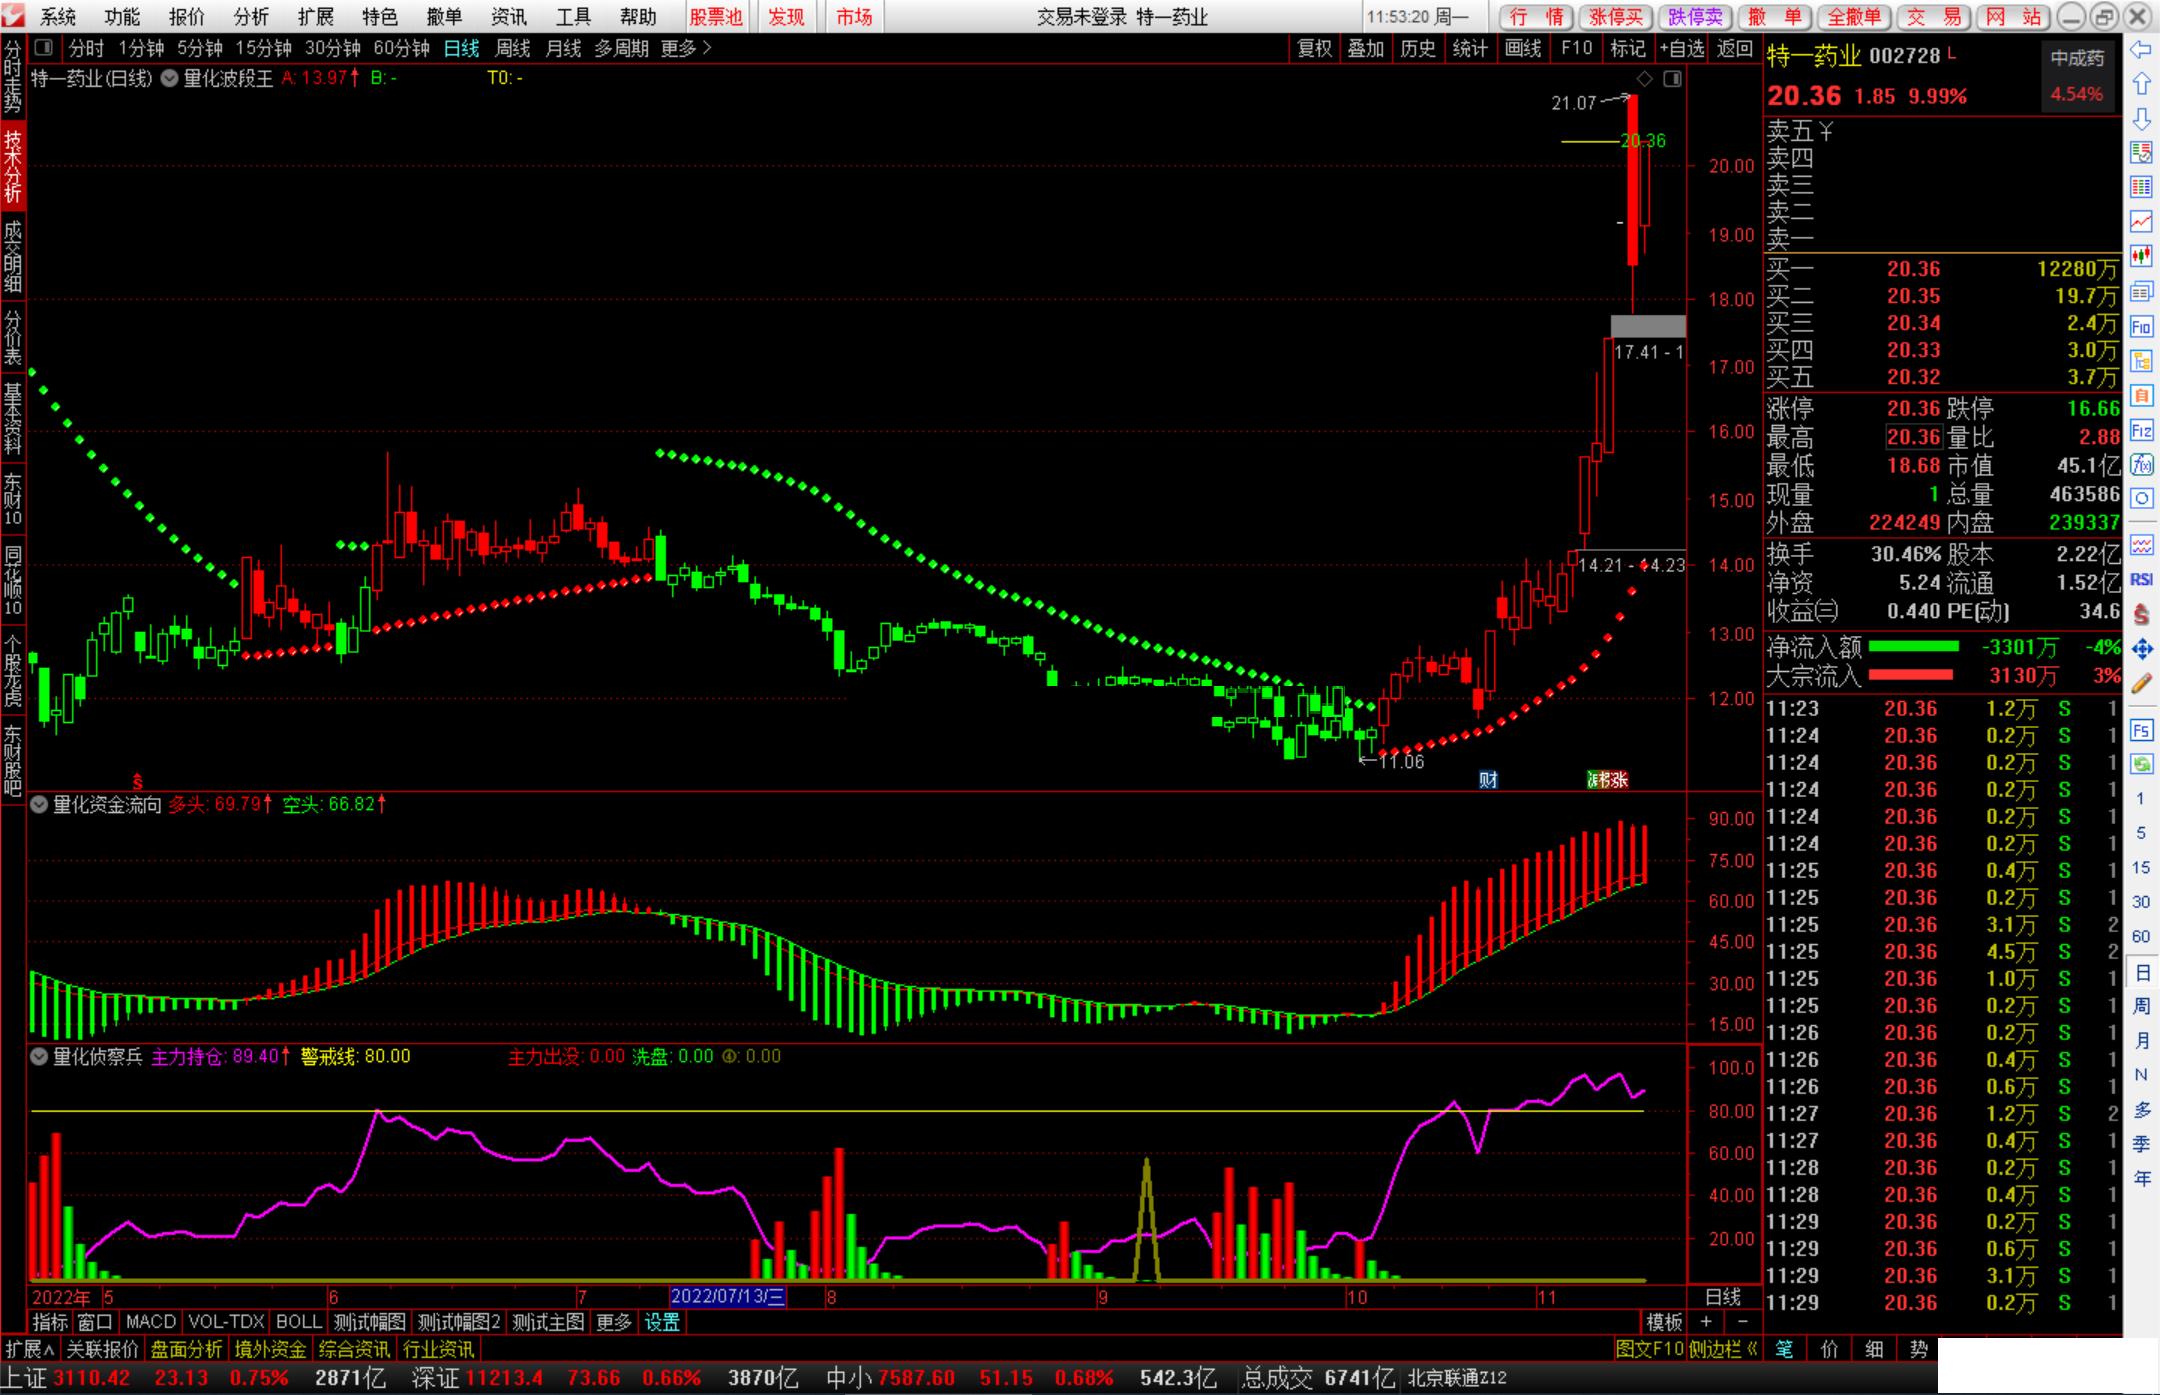Viewport: 2160px width, 1395px height.
Task: Click the F5 icon in right sidebar
Action: point(2141,730)
